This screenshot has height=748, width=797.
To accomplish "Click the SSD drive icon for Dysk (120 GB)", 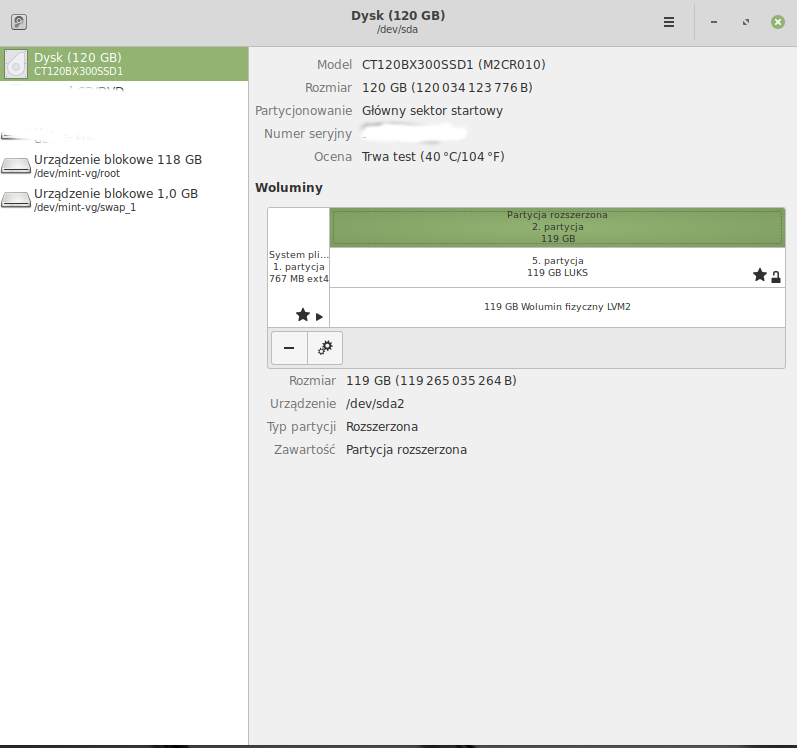I will [x=16, y=64].
